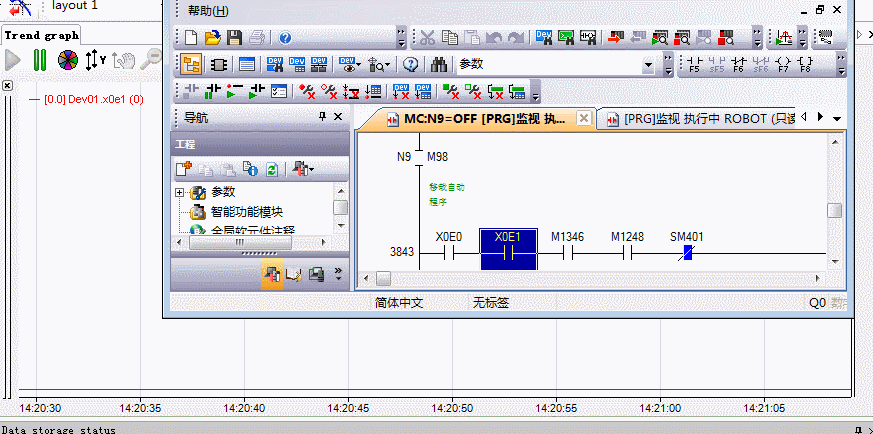The height and width of the screenshot is (434, 873).
Task: Click the scissors cut icon
Action: pyautogui.click(x=427, y=38)
